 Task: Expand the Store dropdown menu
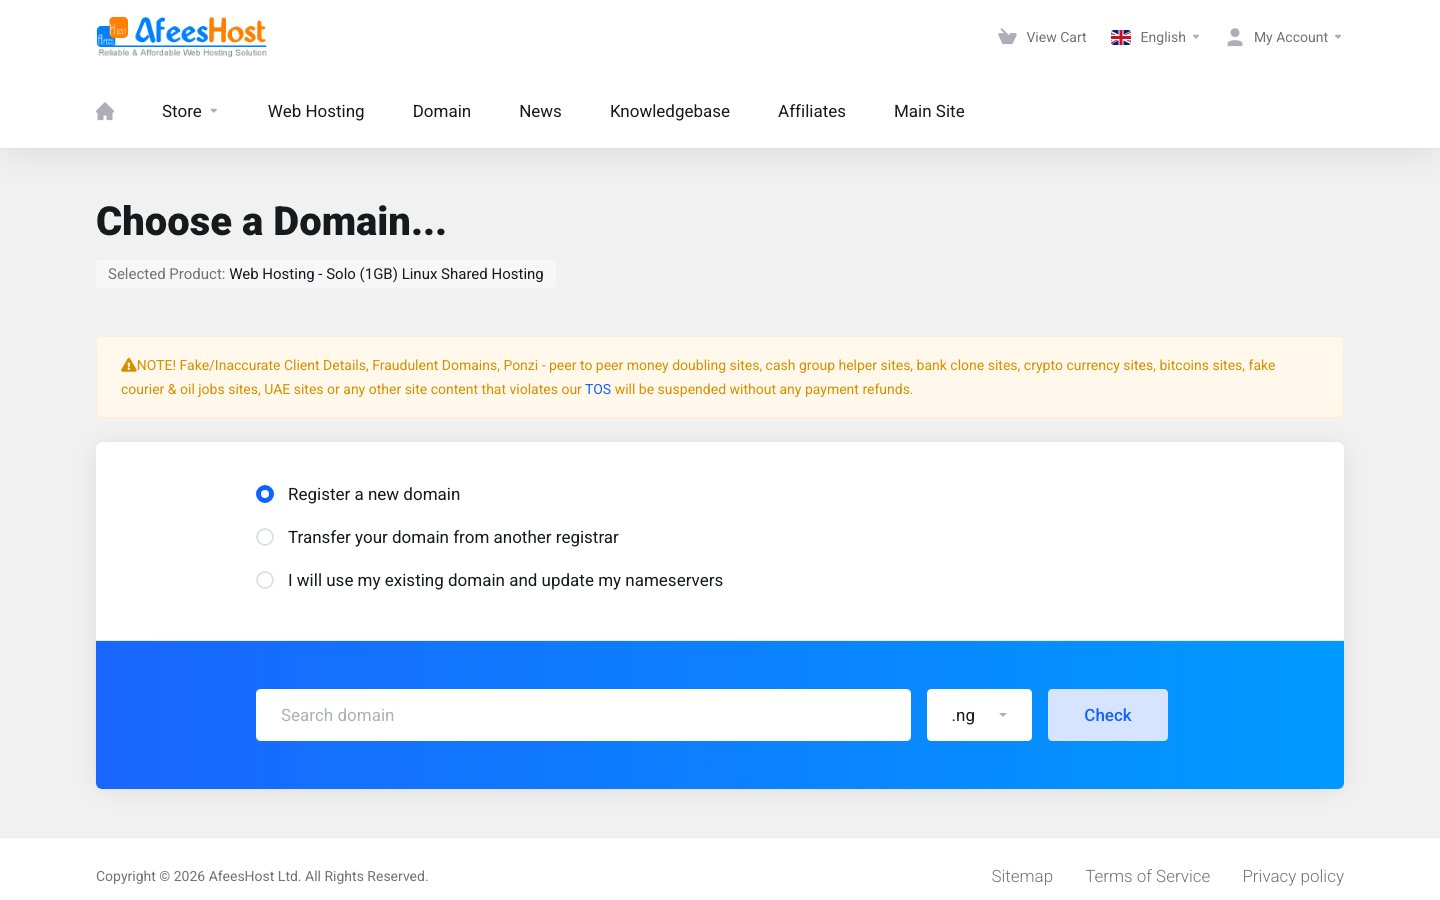coord(190,111)
